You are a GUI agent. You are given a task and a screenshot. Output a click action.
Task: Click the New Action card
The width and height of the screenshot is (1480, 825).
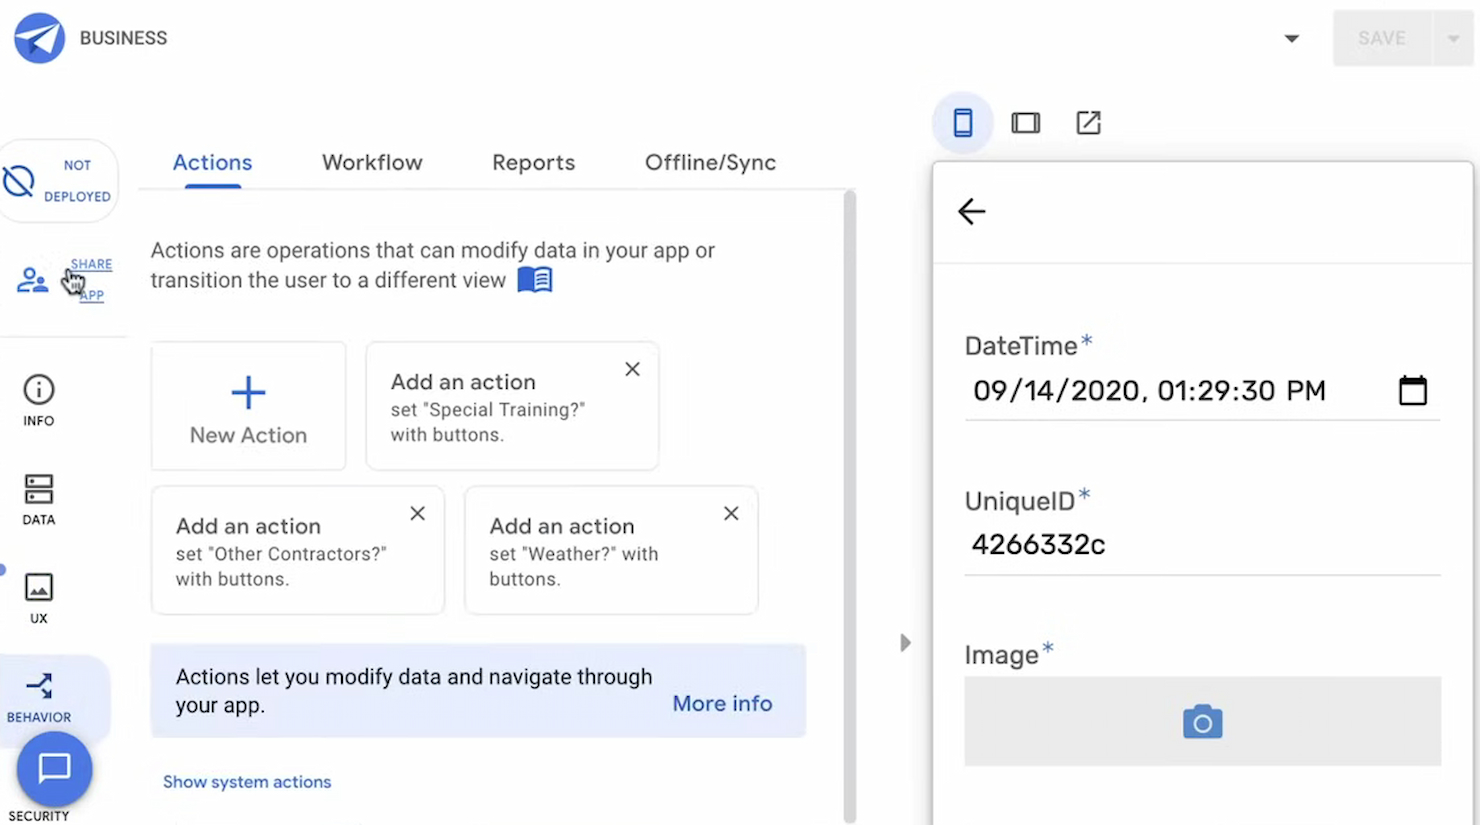click(248, 406)
